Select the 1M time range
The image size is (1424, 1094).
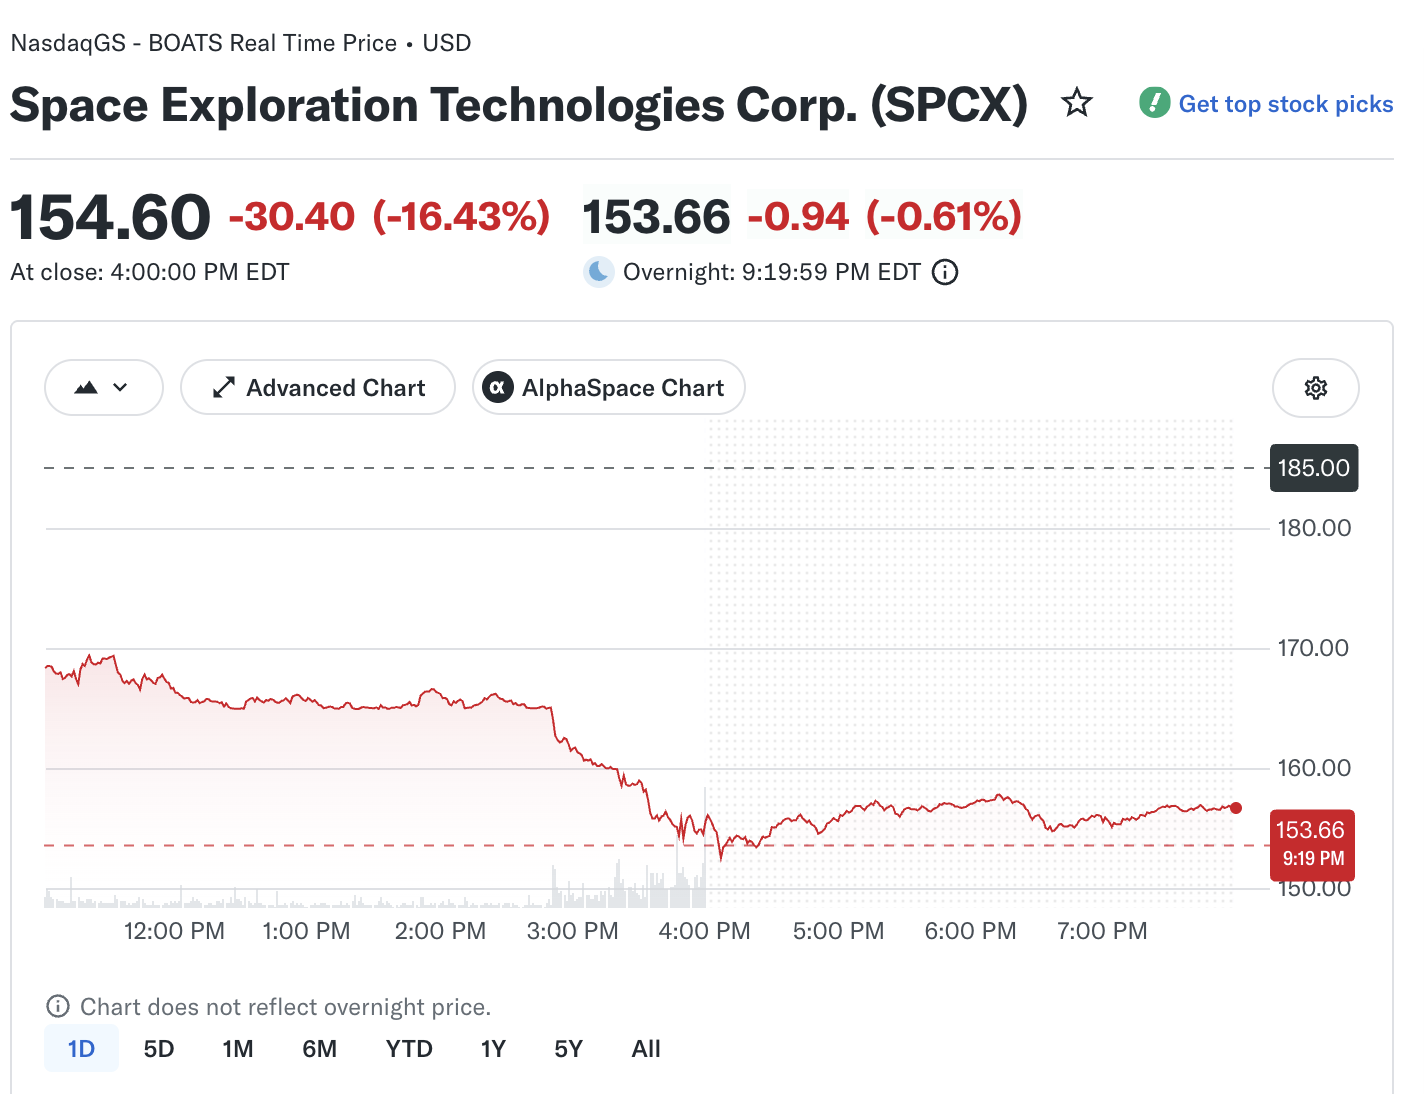click(x=238, y=1049)
